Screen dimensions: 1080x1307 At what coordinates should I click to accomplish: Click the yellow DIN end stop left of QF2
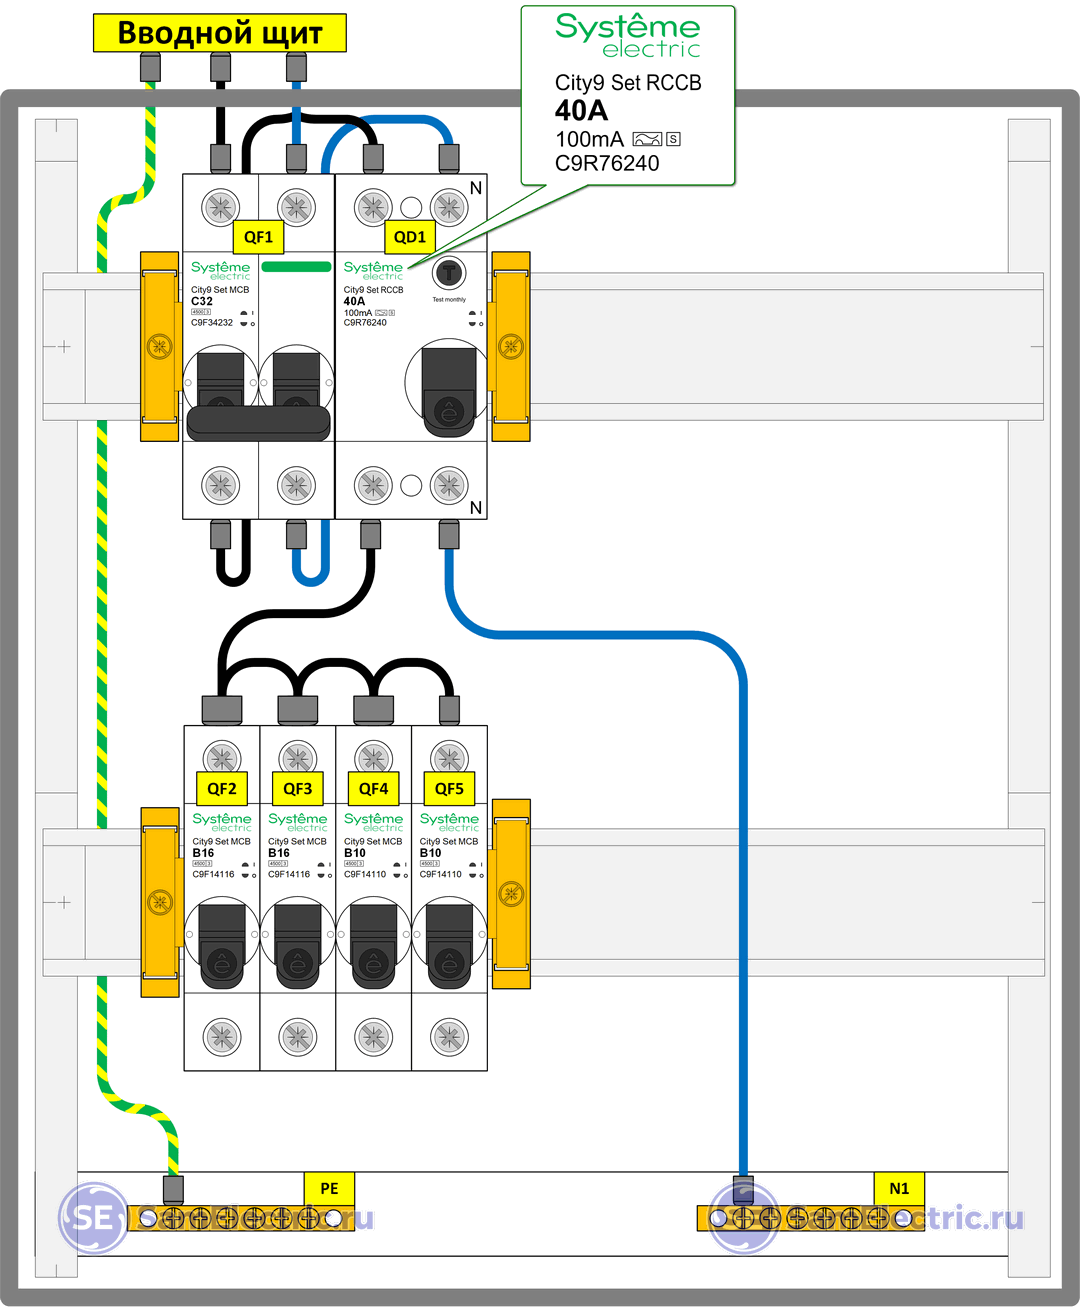click(160, 903)
